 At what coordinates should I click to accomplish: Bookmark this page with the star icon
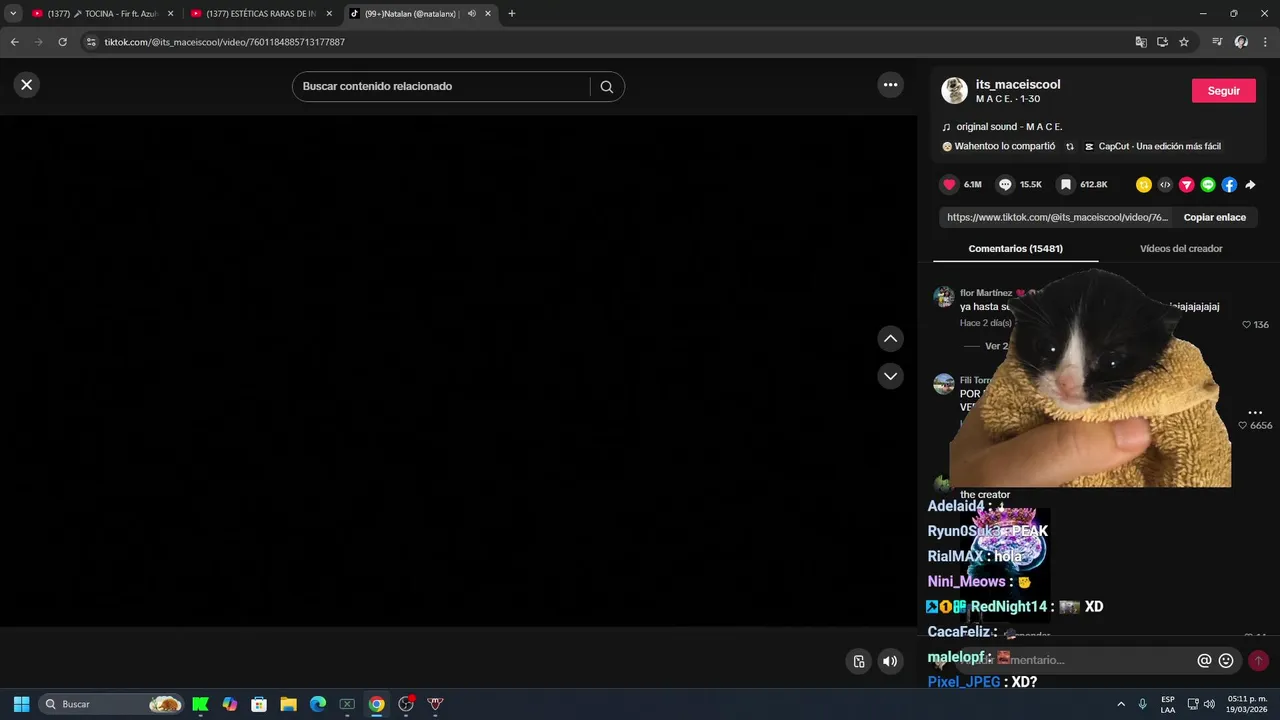coord(1184,42)
